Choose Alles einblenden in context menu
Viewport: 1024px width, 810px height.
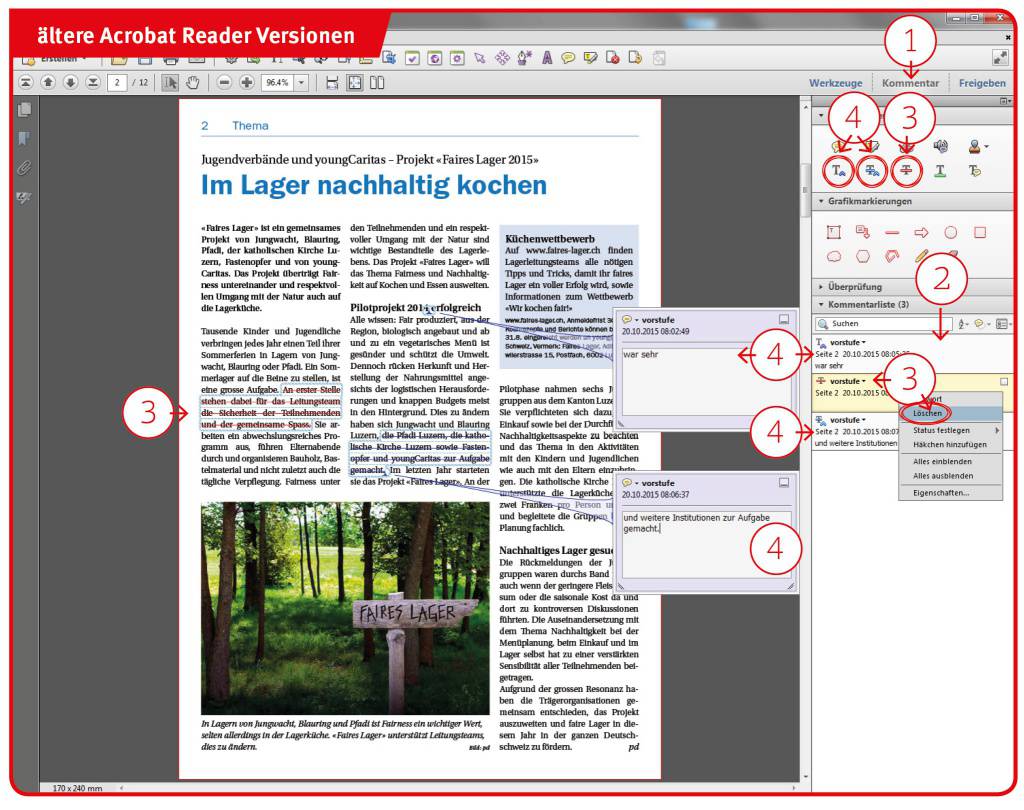click(950, 462)
